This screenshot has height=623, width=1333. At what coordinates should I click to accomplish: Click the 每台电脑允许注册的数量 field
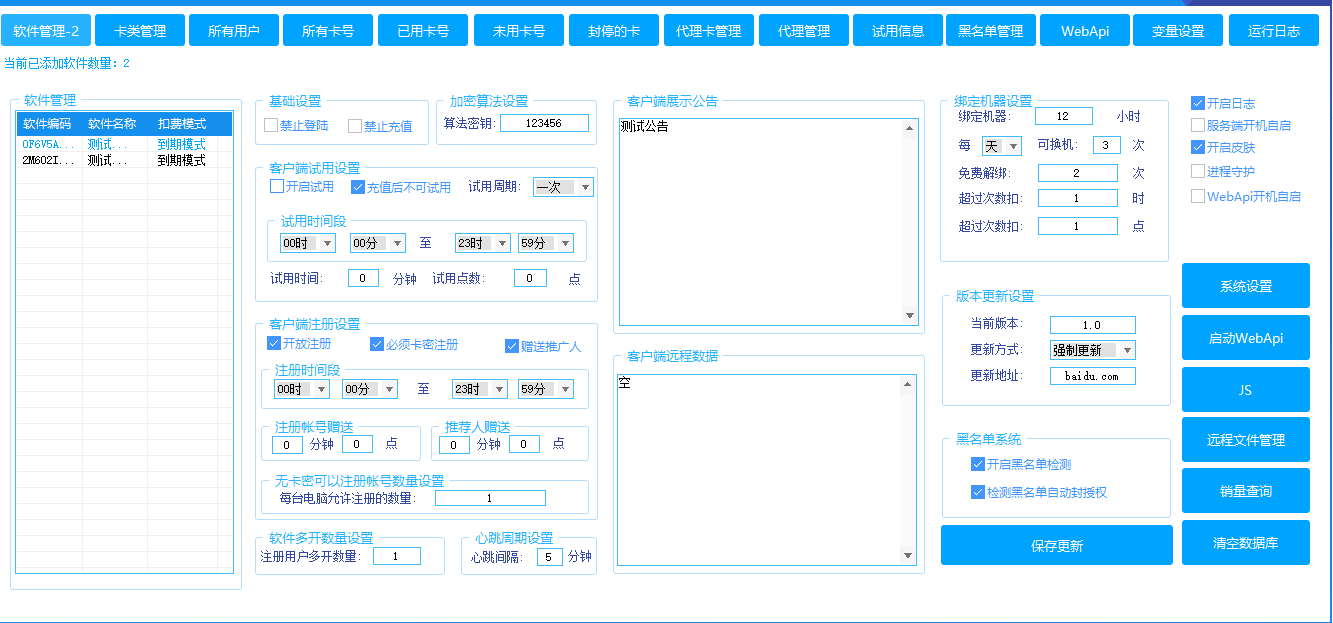(x=490, y=498)
